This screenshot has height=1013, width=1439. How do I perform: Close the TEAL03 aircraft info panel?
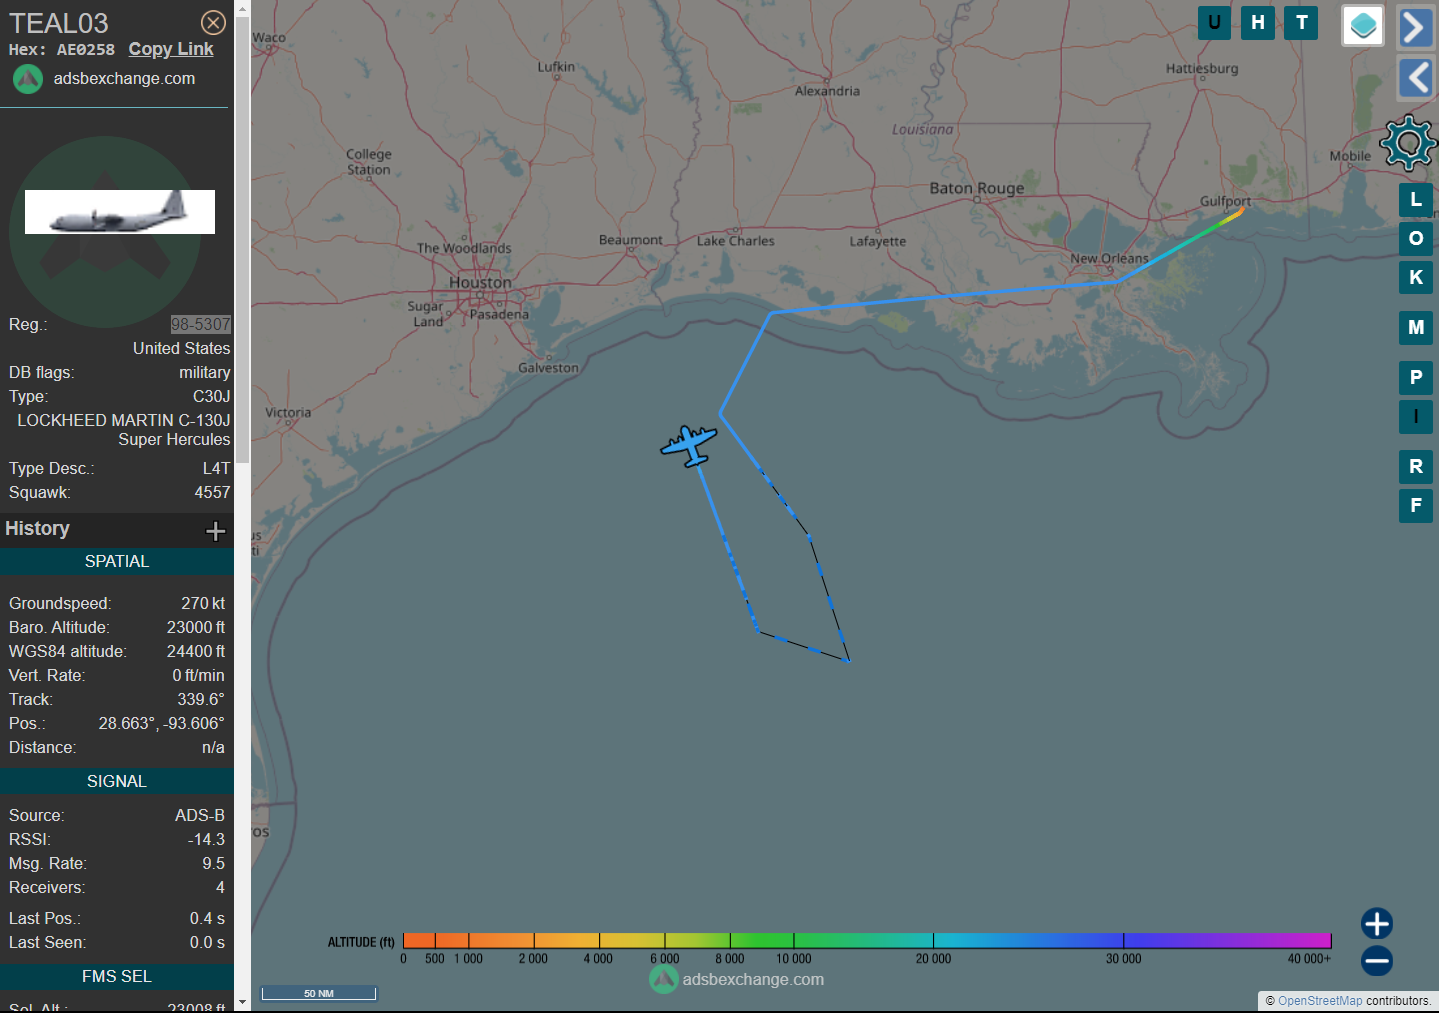(x=213, y=23)
